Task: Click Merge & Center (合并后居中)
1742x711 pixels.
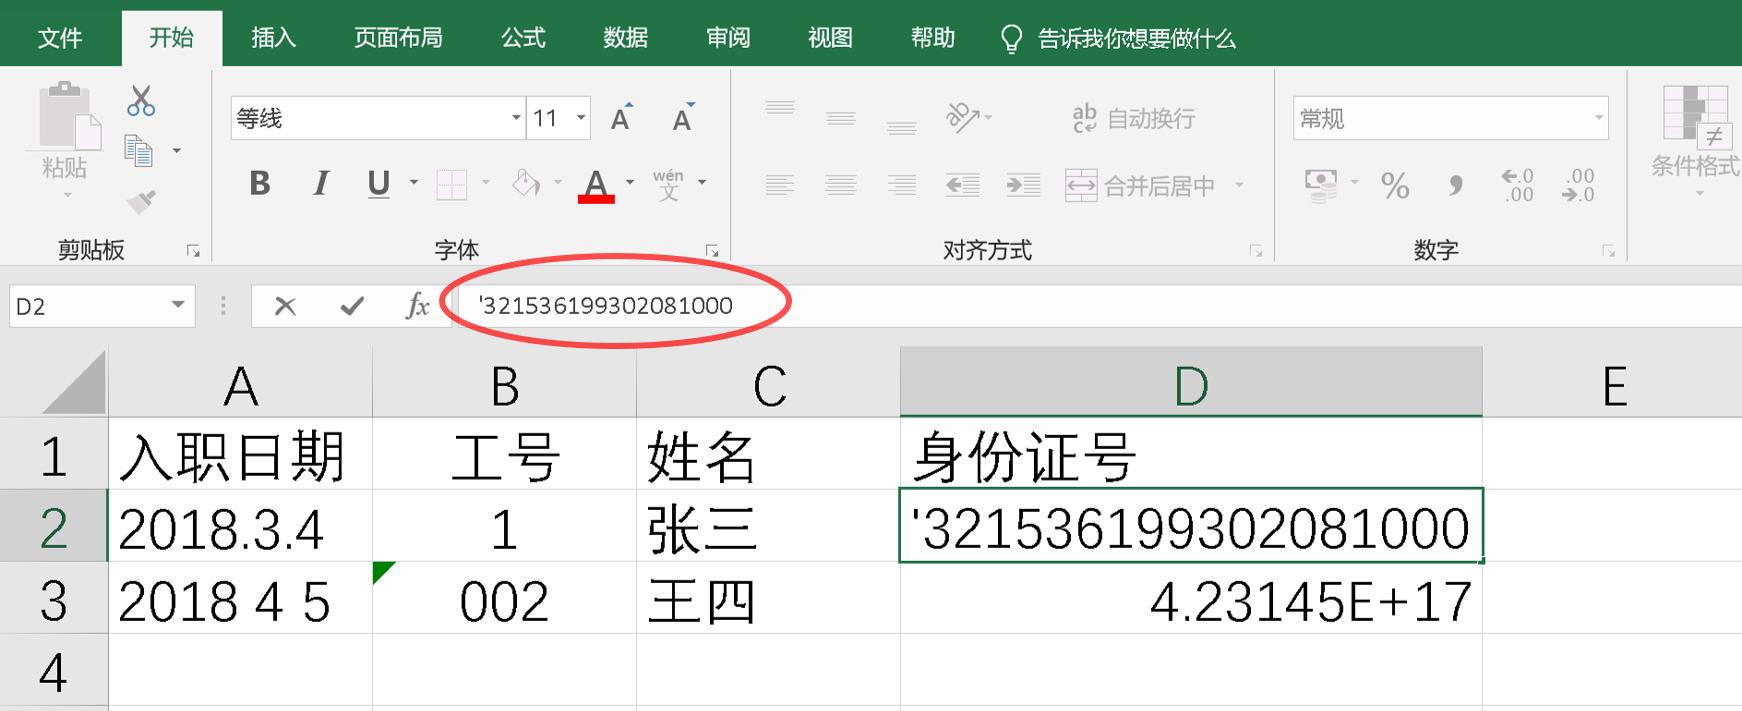Action: point(1141,185)
